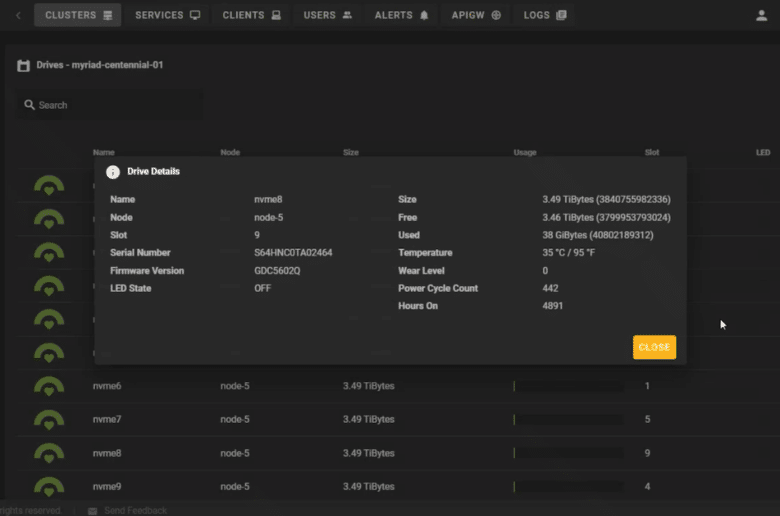Image resolution: width=780 pixels, height=516 pixels.
Task: Click the Drives - myriad-centennial-01 title
Action: click(99, 65)
